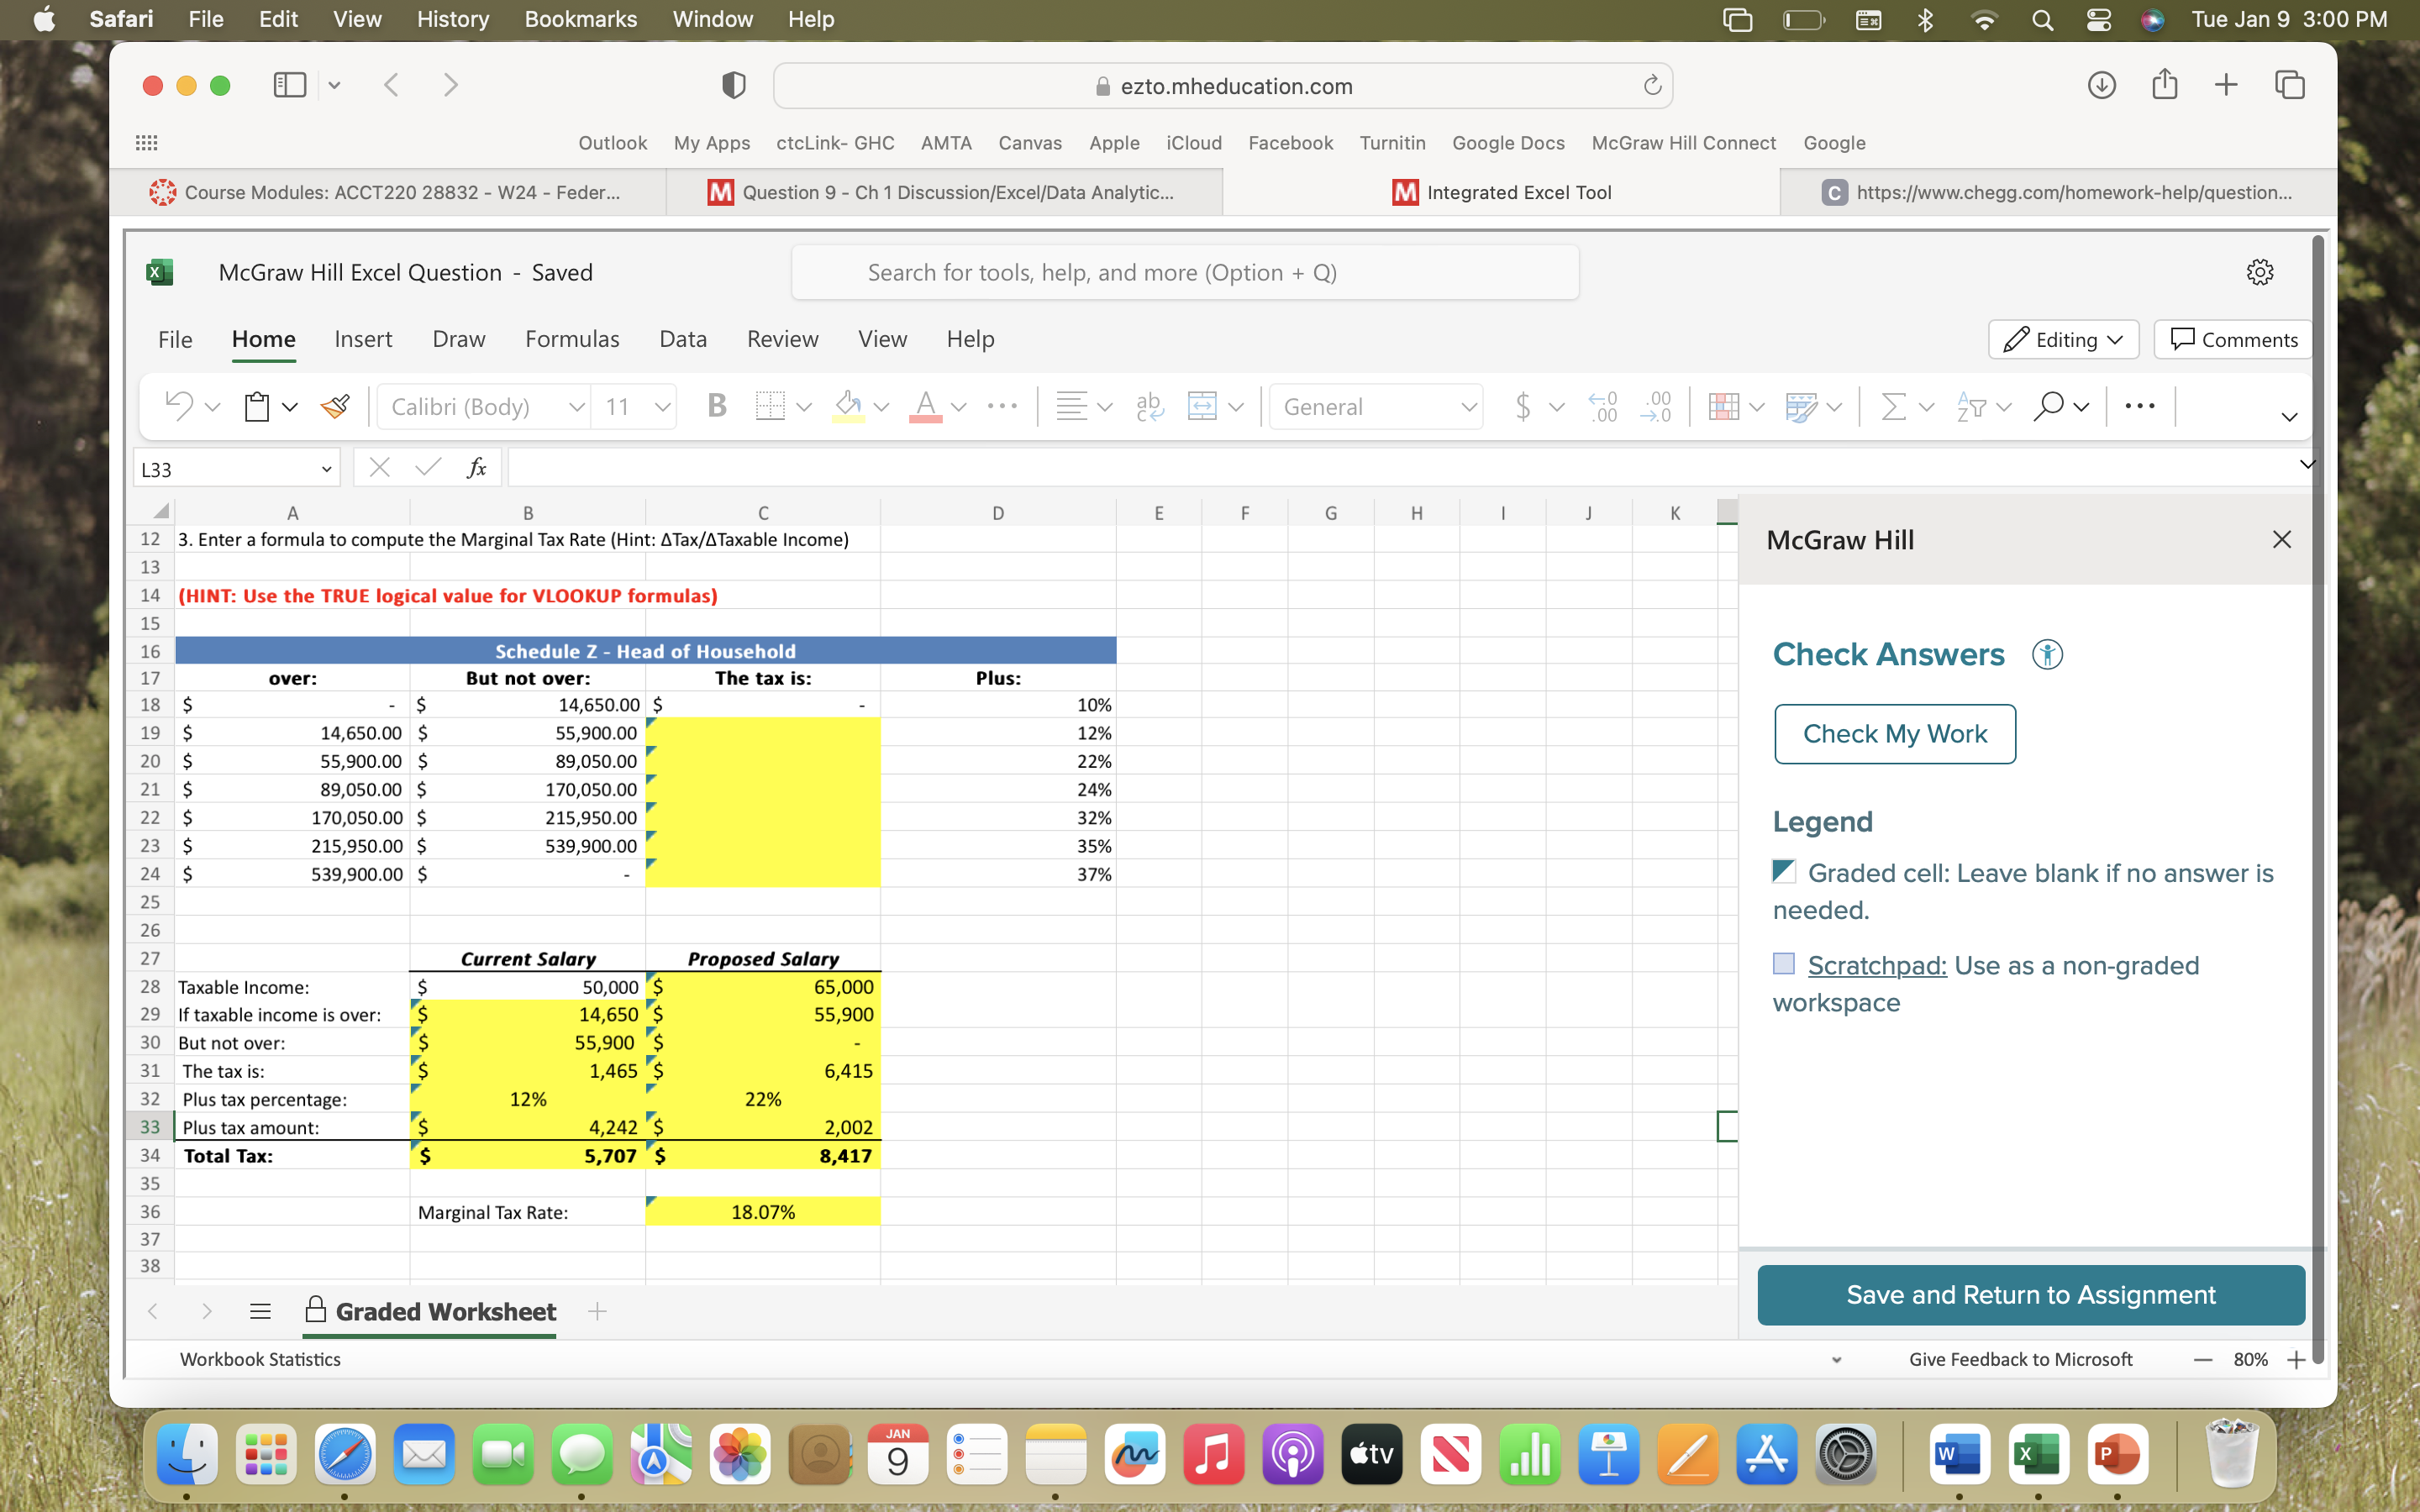
Task: Toggle bold formatting
Action: click(716, 406)
